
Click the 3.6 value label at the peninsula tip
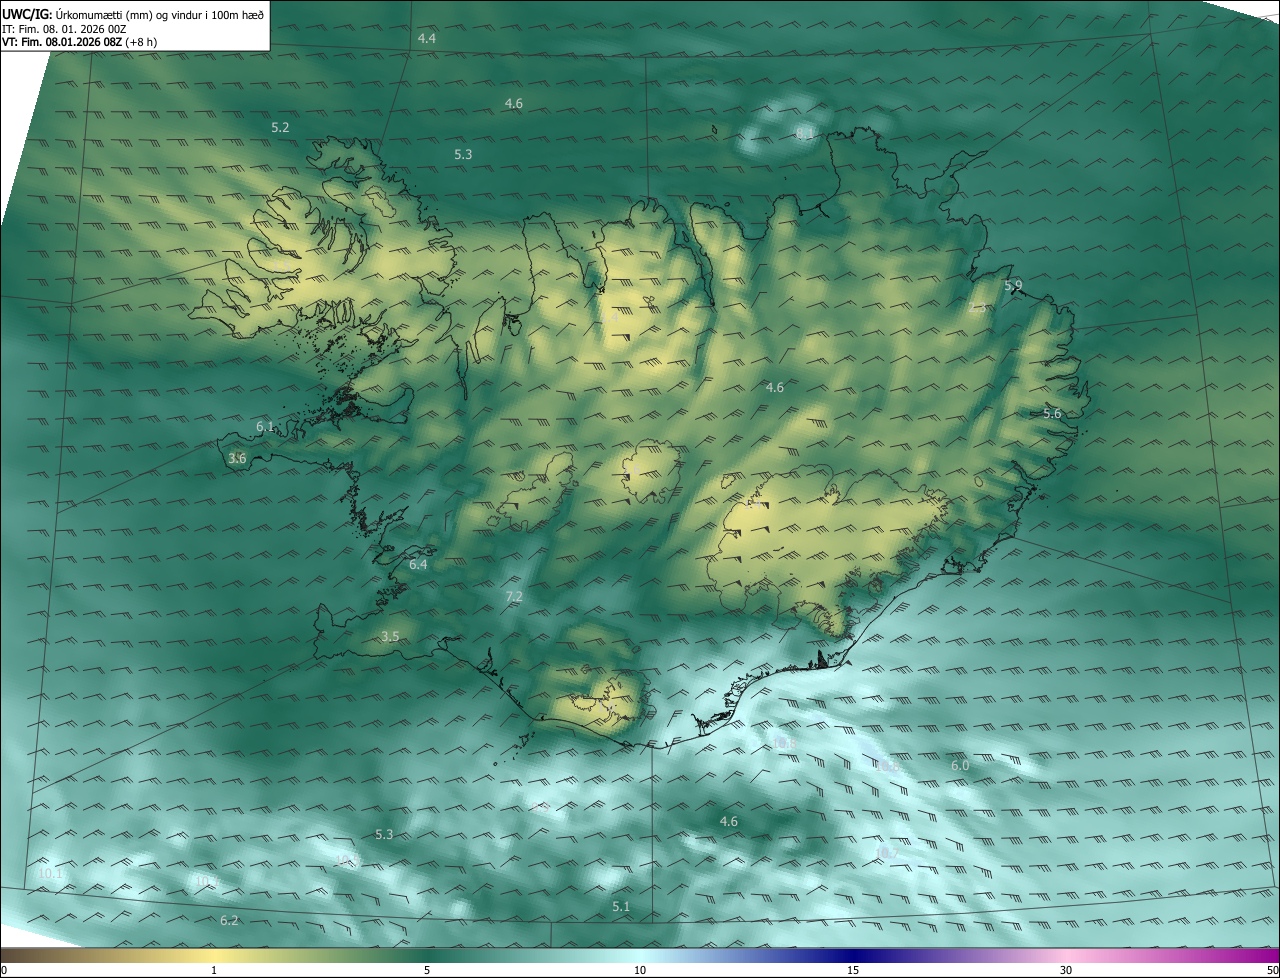[237, 459]
